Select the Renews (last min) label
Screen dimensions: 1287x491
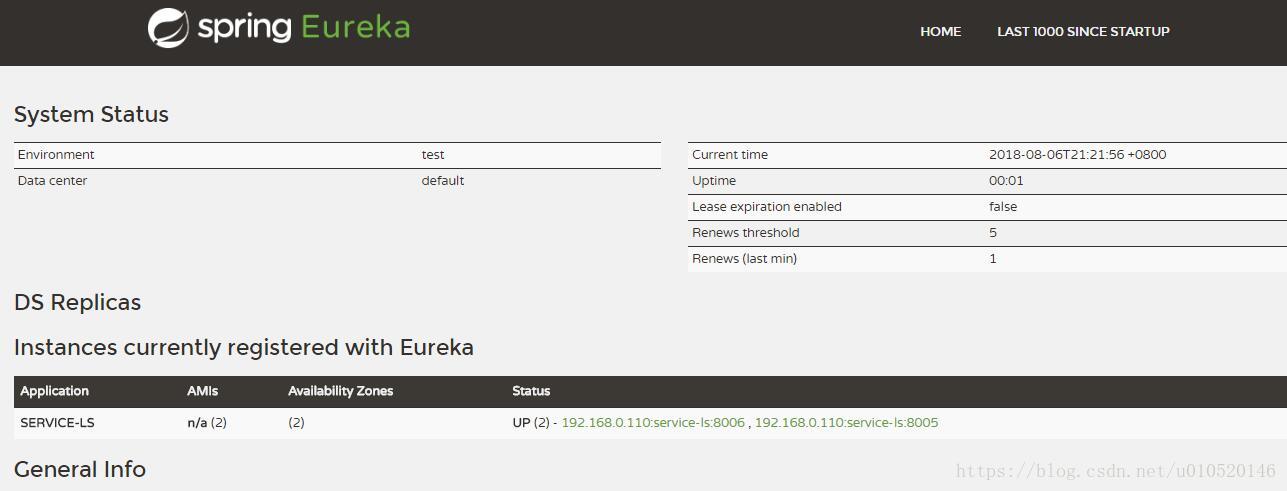coord(745,259)
